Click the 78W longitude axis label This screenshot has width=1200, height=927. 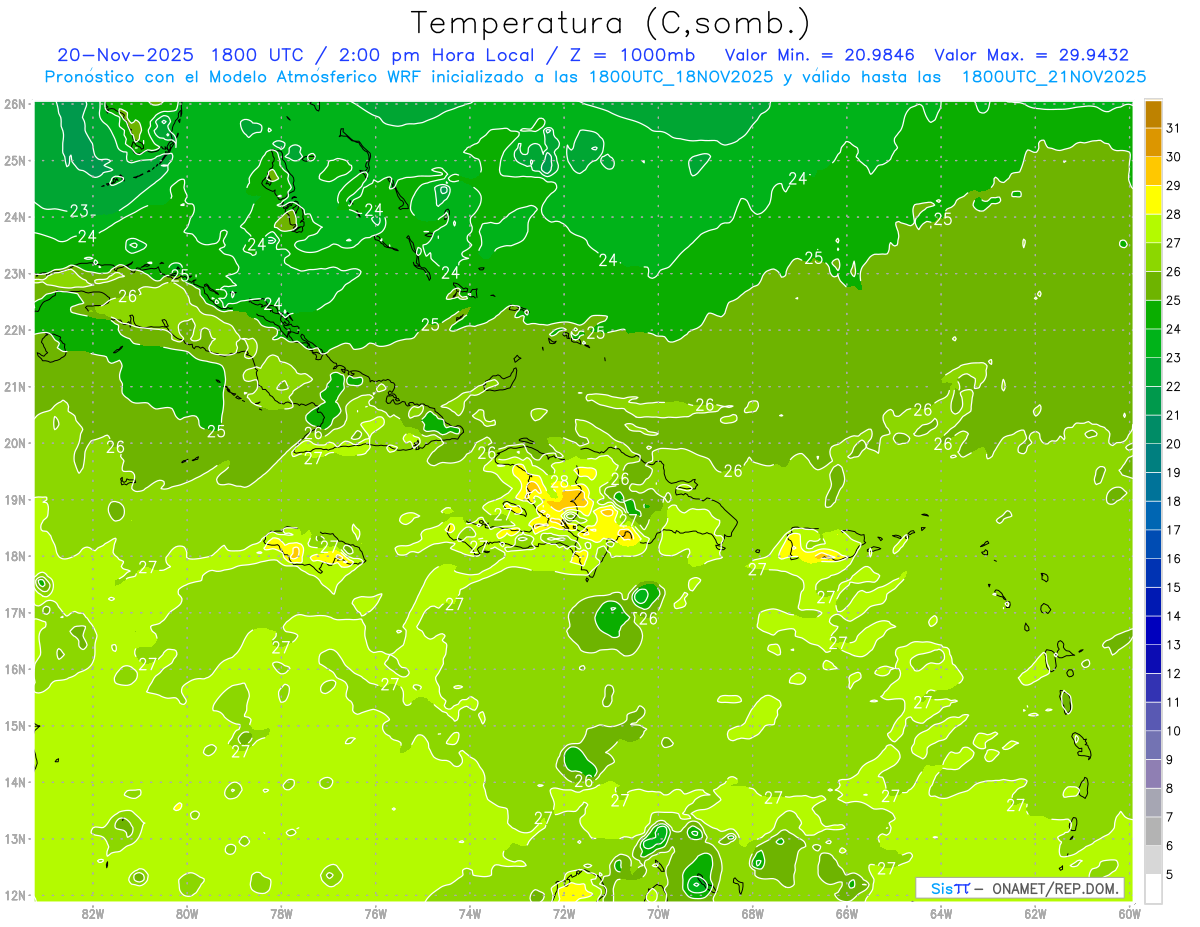point(281,913)
